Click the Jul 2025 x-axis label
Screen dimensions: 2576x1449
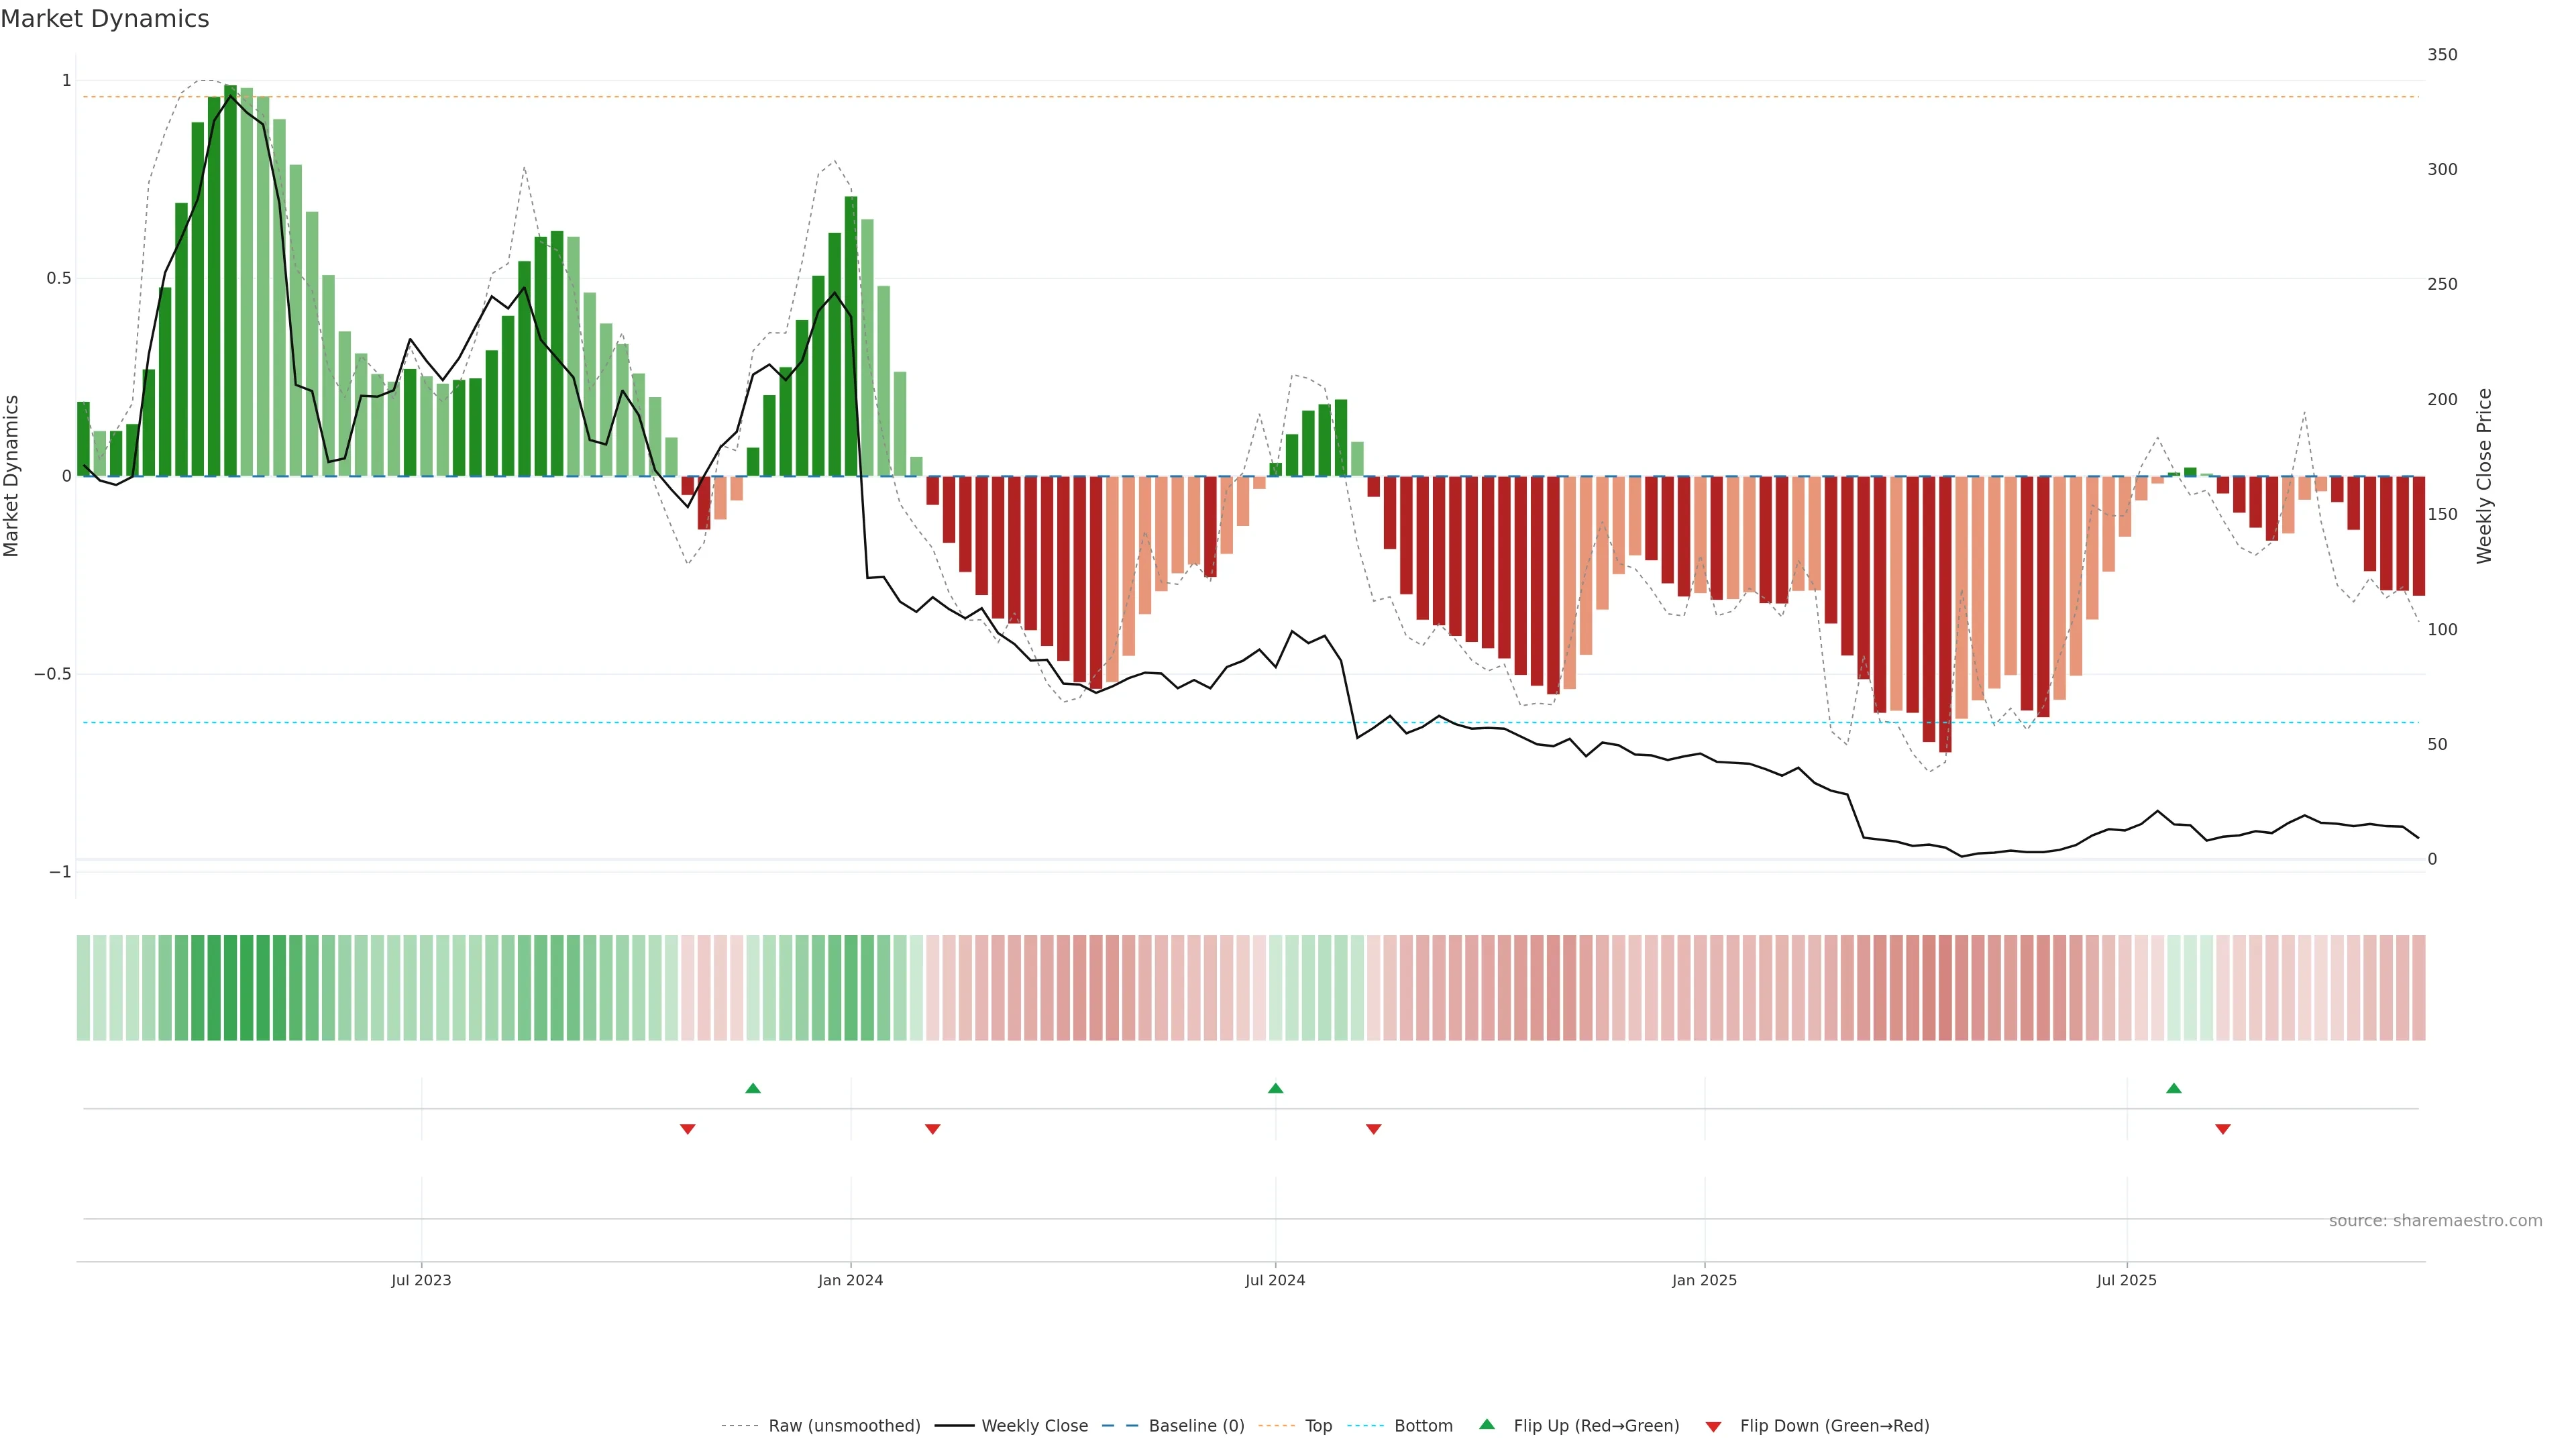(x=2126, y=1280)
